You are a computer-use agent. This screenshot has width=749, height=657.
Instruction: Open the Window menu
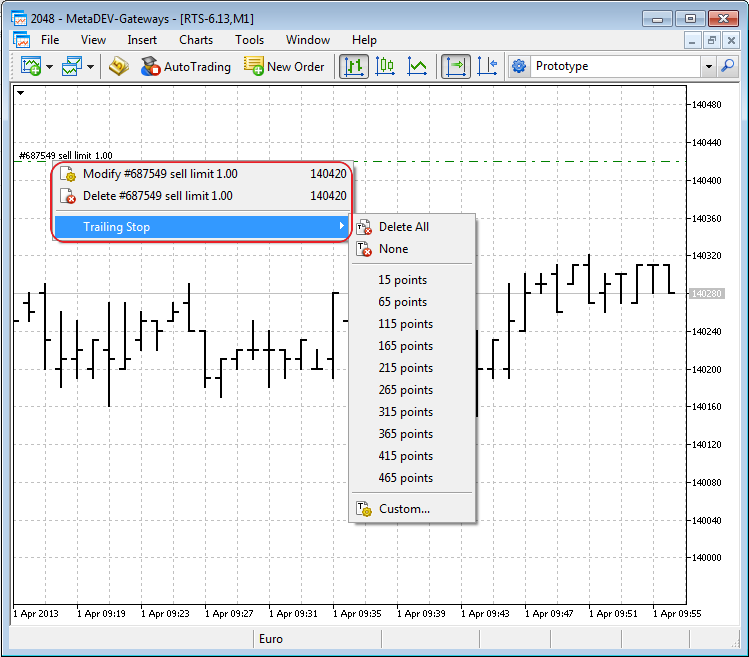308,40
